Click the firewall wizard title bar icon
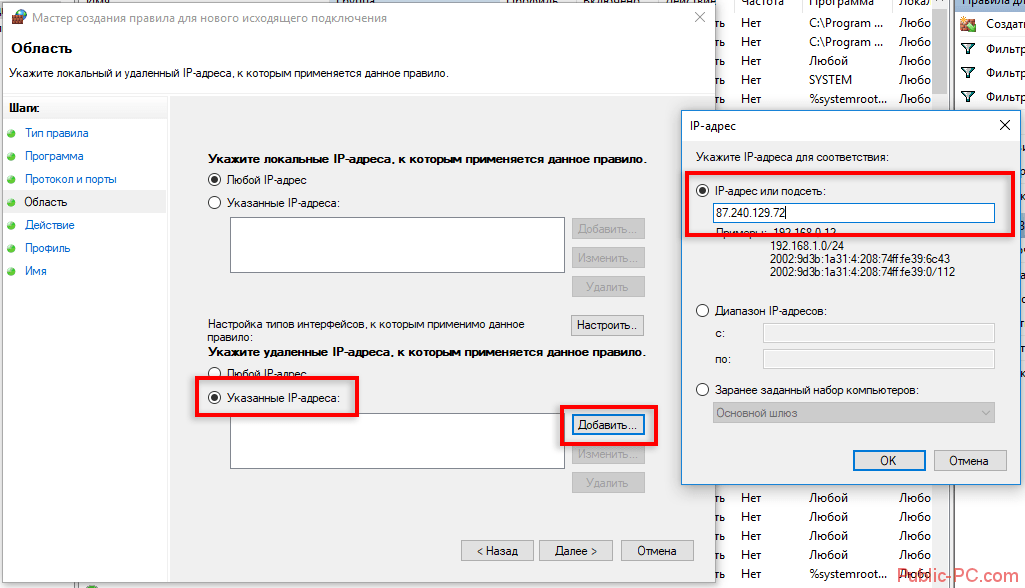Viewport: 1025px width, 588px height. click(x=18, y=18)
